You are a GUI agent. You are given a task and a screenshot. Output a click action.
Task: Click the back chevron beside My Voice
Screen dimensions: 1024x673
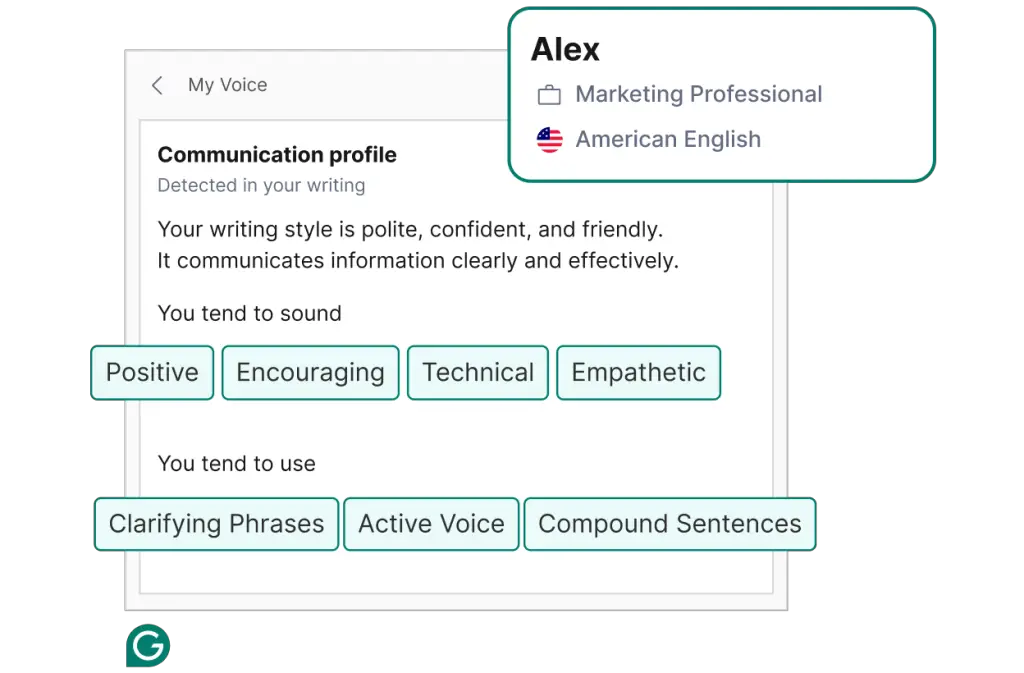pyautogui.click(x=157, y=86)
